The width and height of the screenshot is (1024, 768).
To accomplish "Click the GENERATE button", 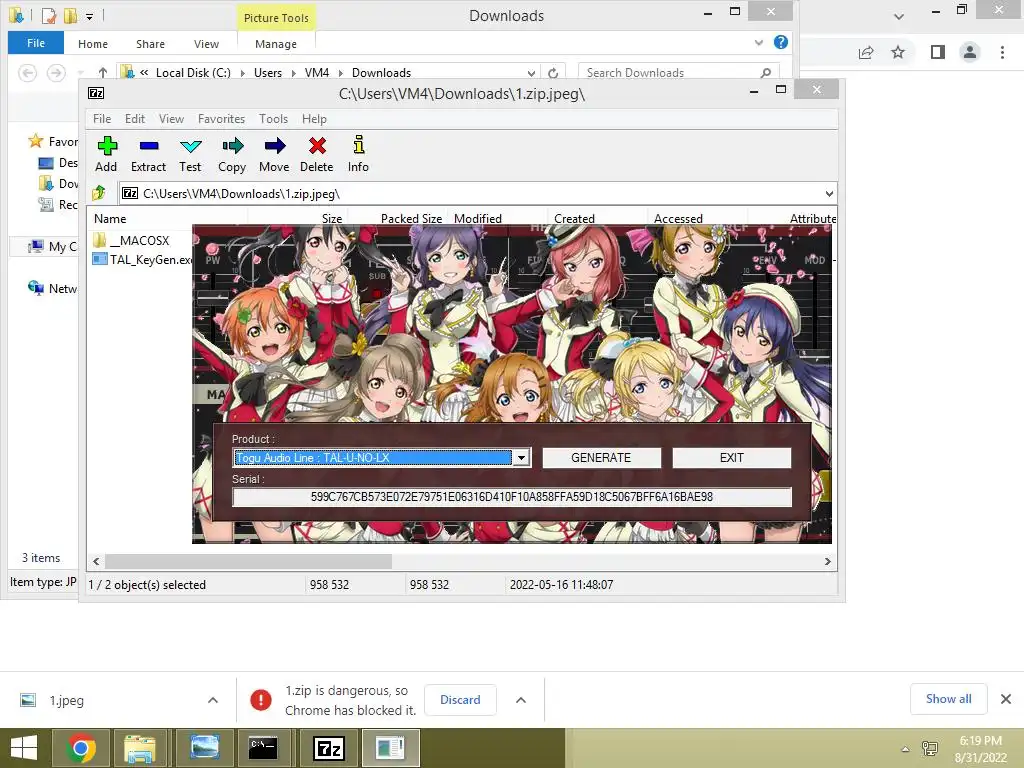I will coord(601,458).
